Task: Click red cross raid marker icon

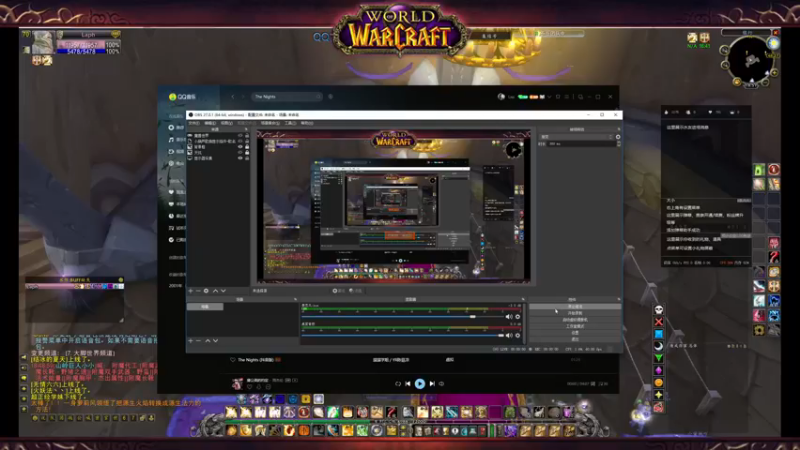Action: [659, 322]
